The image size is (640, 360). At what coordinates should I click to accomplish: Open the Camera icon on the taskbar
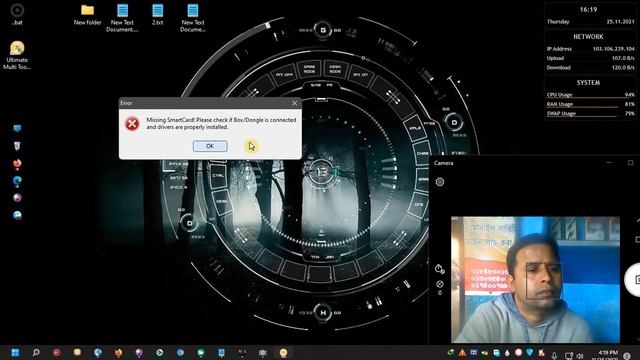pos(262,352)
